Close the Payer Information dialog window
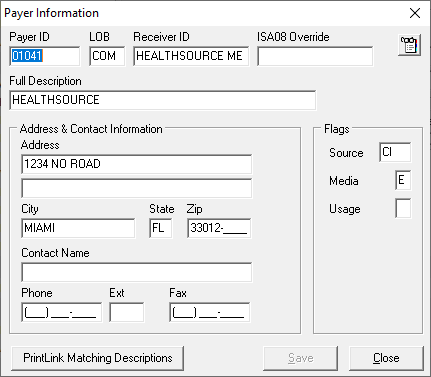The image size is (431, 377). 415,13
